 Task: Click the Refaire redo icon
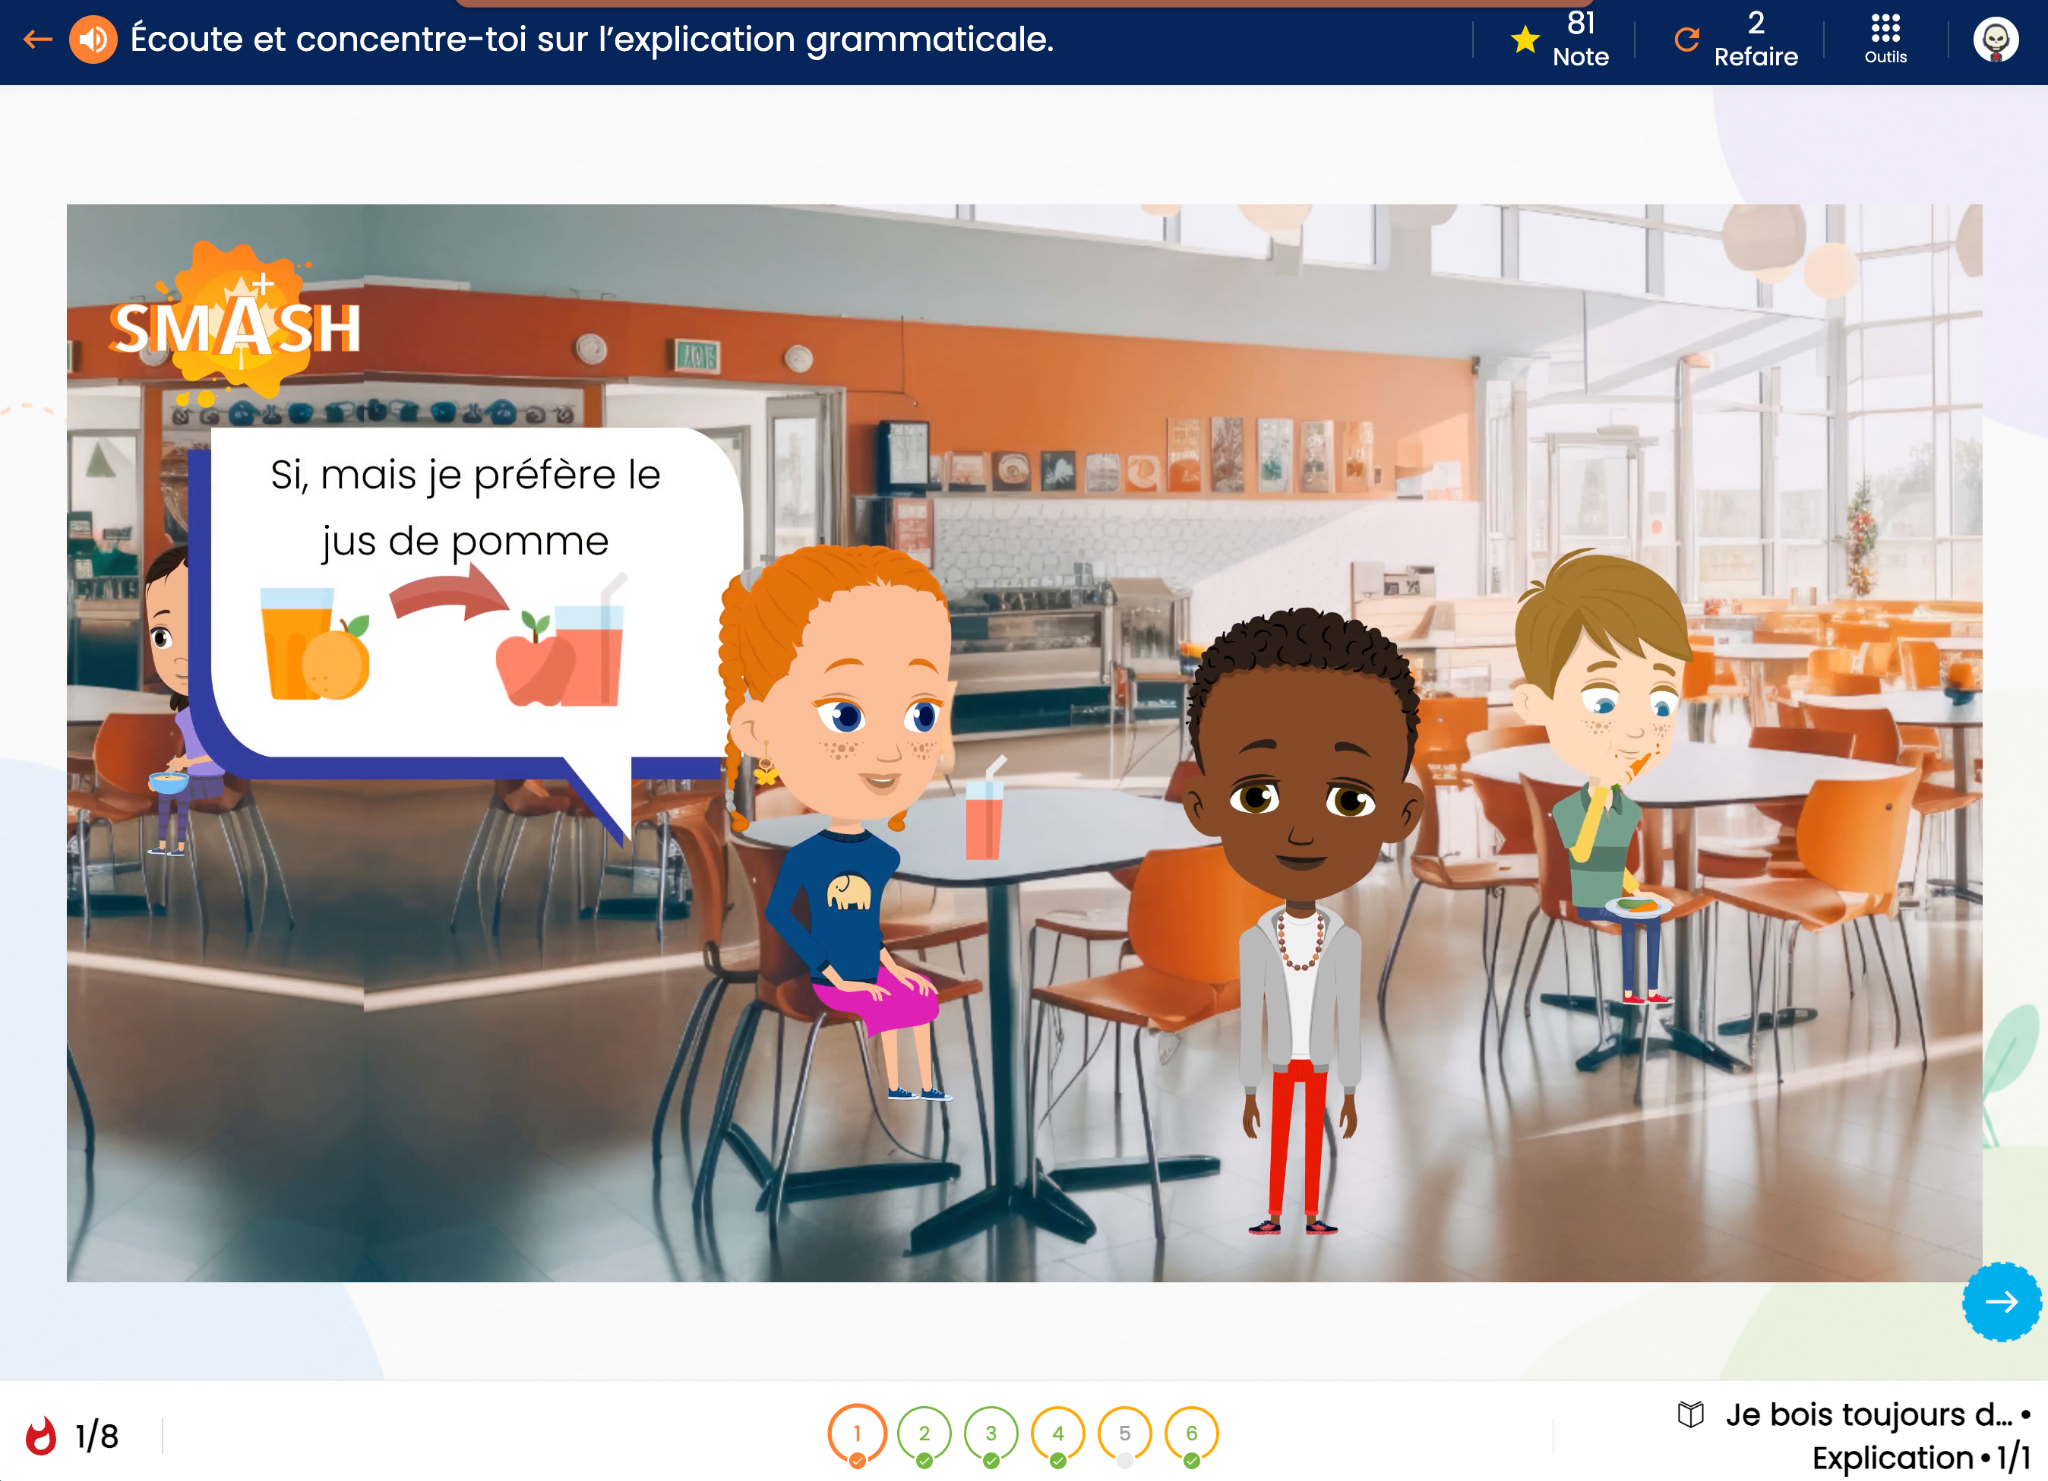1687,40
